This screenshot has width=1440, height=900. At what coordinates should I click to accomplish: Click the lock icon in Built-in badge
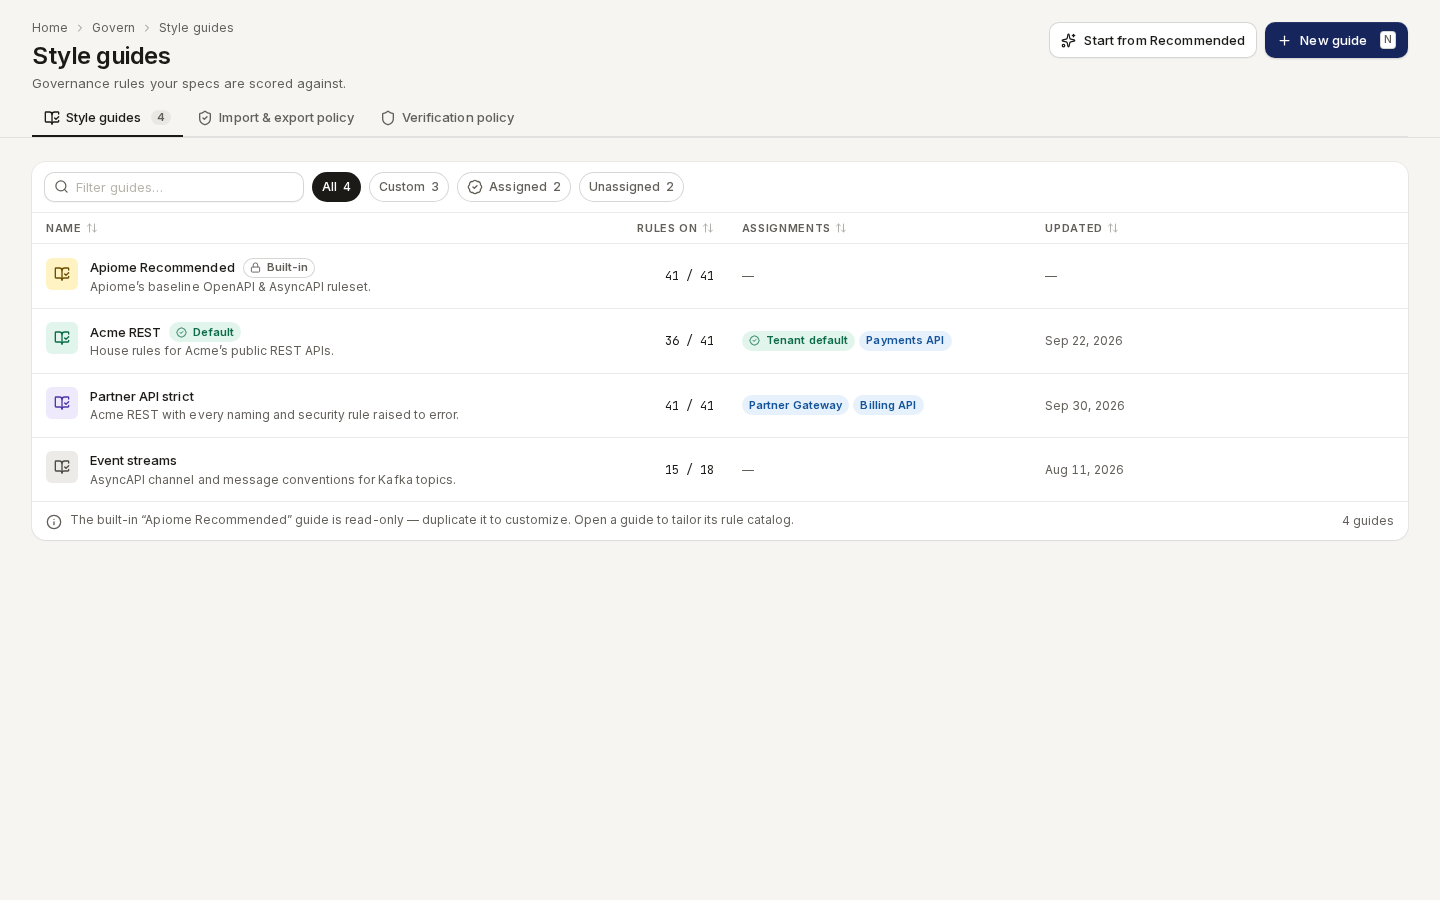pyautogui.click(x=255, y=268)
